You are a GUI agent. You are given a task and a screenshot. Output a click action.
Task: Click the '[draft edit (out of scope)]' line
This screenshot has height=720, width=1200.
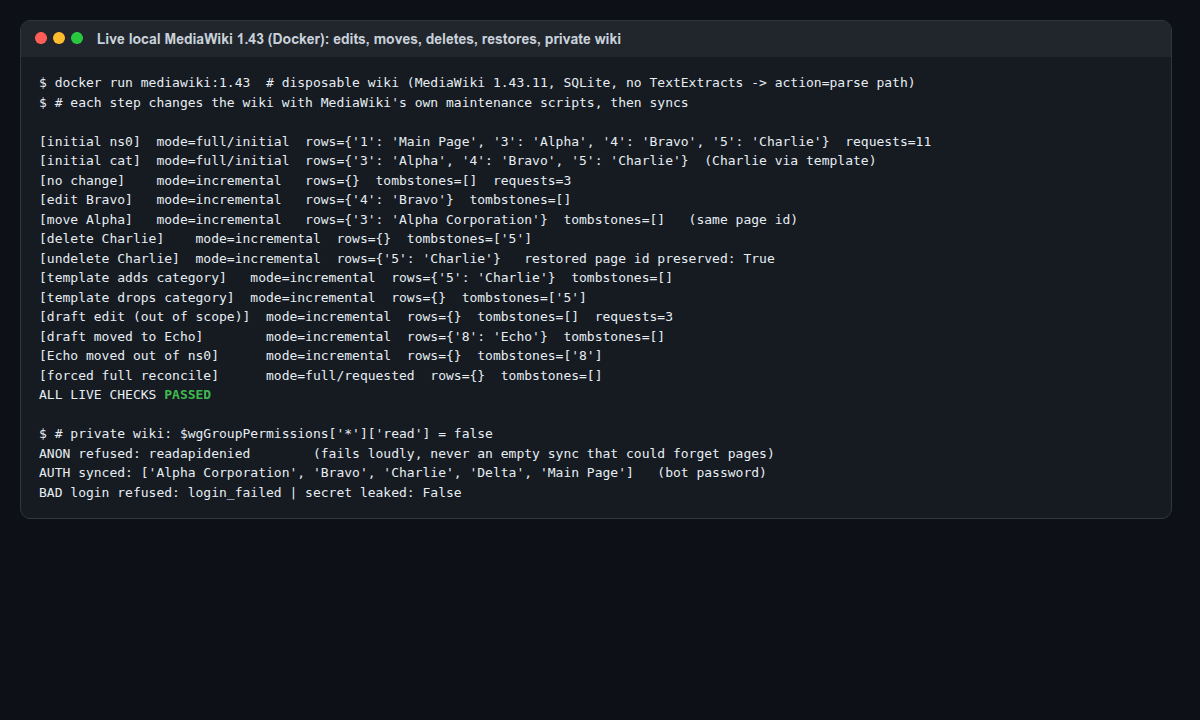point(356,317)
